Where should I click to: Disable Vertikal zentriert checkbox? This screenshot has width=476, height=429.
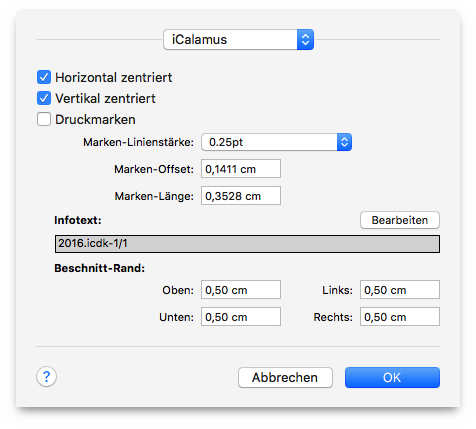click(x=44, y=98)
